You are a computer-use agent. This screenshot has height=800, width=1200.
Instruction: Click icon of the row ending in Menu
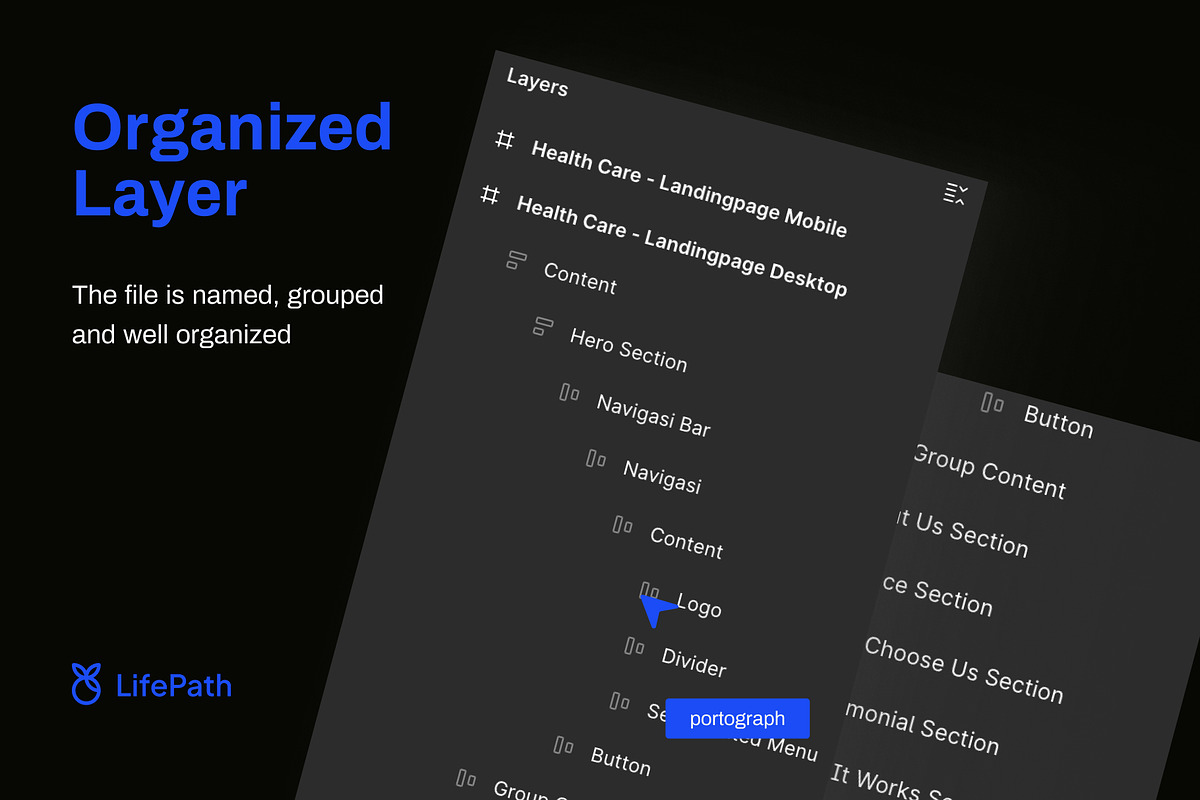(x=620, y=701)
